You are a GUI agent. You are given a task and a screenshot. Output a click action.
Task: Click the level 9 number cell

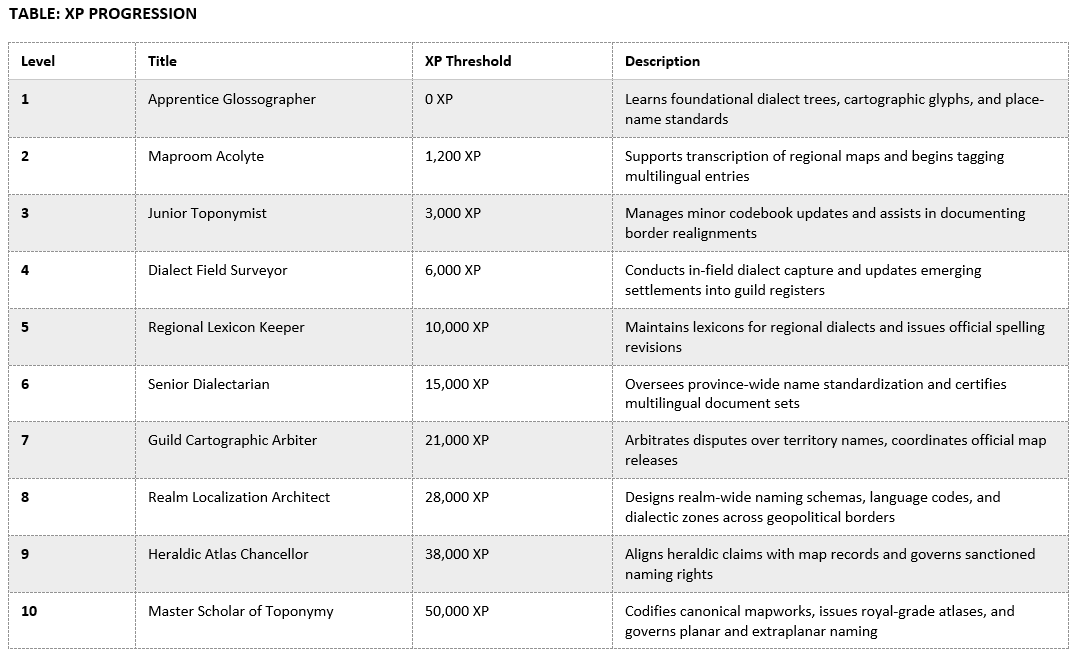pyautogui.click(x=25, y=554)
